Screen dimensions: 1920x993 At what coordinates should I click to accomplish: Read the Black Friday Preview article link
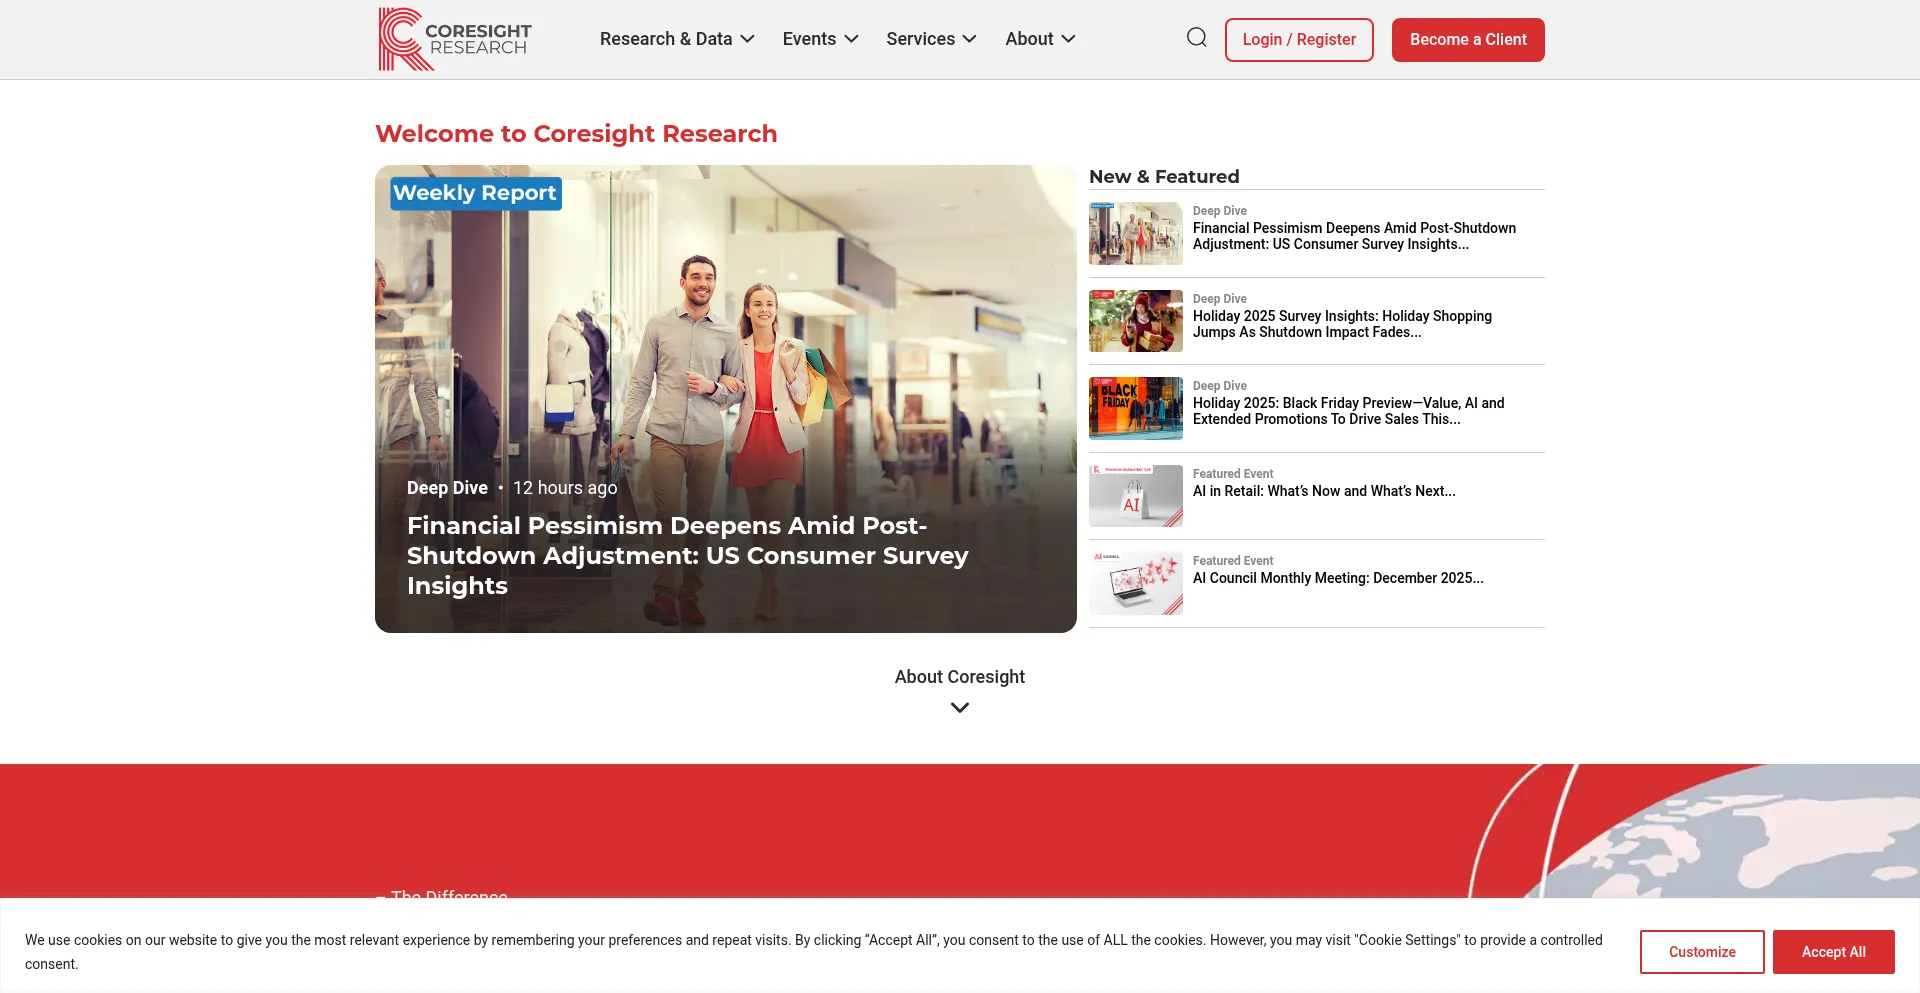tap(1347, 411)
